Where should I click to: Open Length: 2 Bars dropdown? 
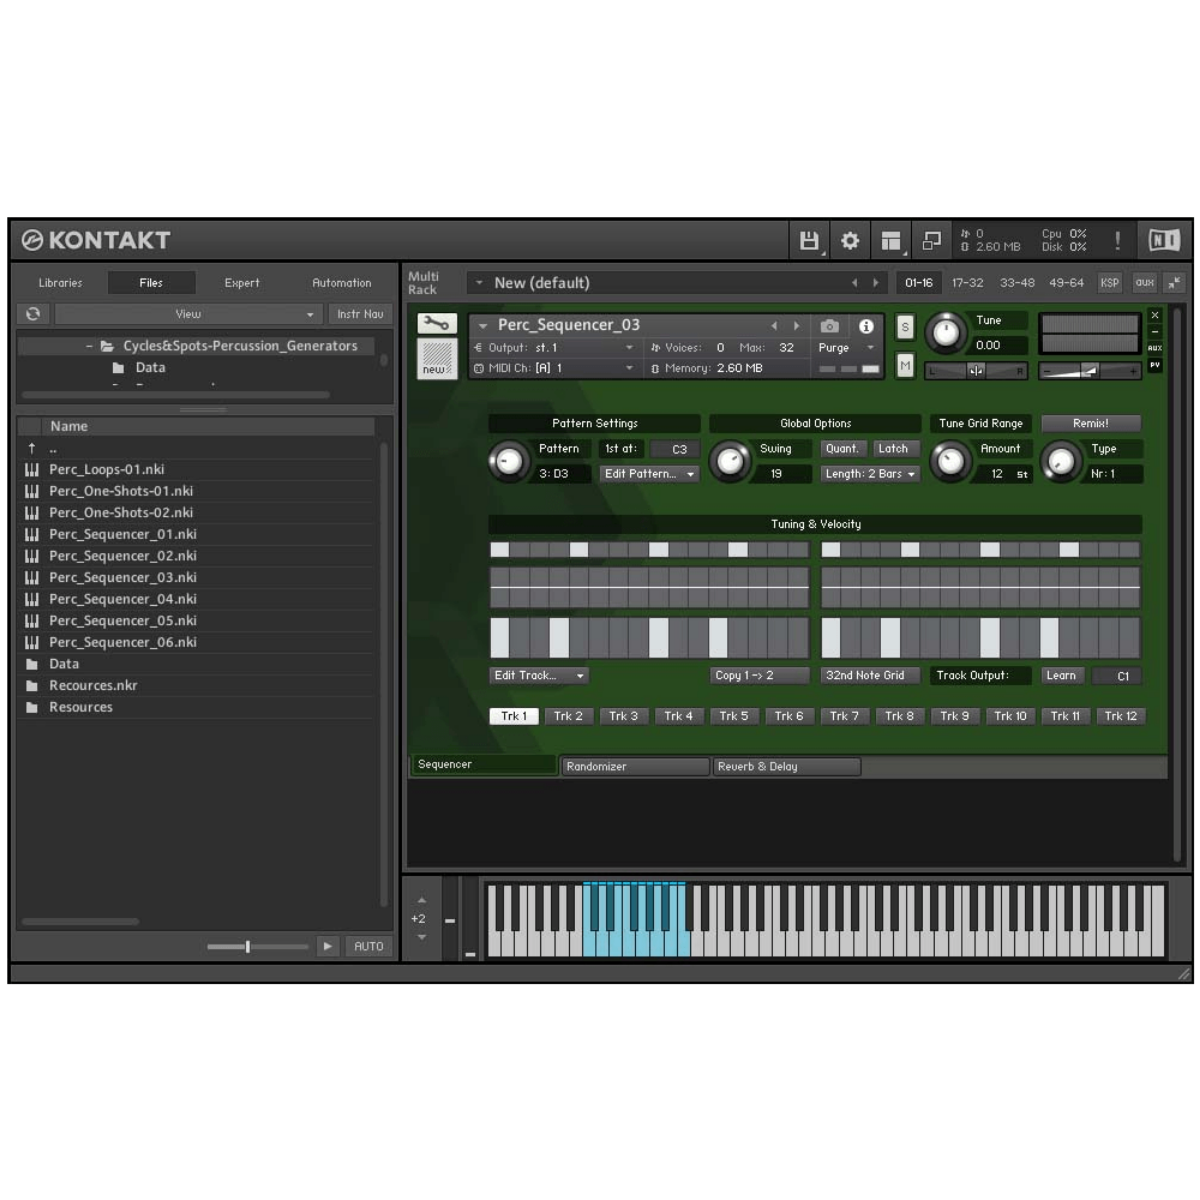pyautogui.click(x=870, y=474)
